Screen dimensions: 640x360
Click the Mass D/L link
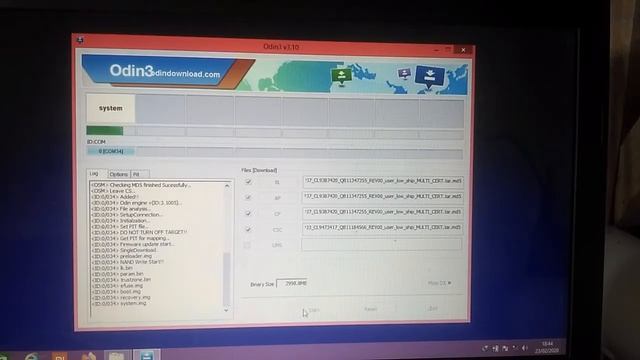pyautogui.click(x=439, y=283)
